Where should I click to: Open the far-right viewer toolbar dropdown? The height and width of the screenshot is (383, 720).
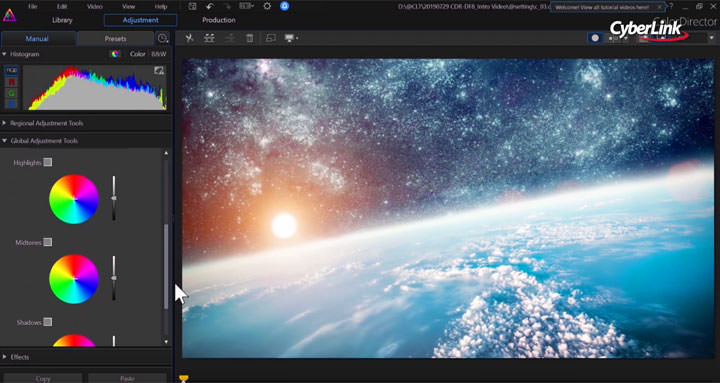pos(712,39)
